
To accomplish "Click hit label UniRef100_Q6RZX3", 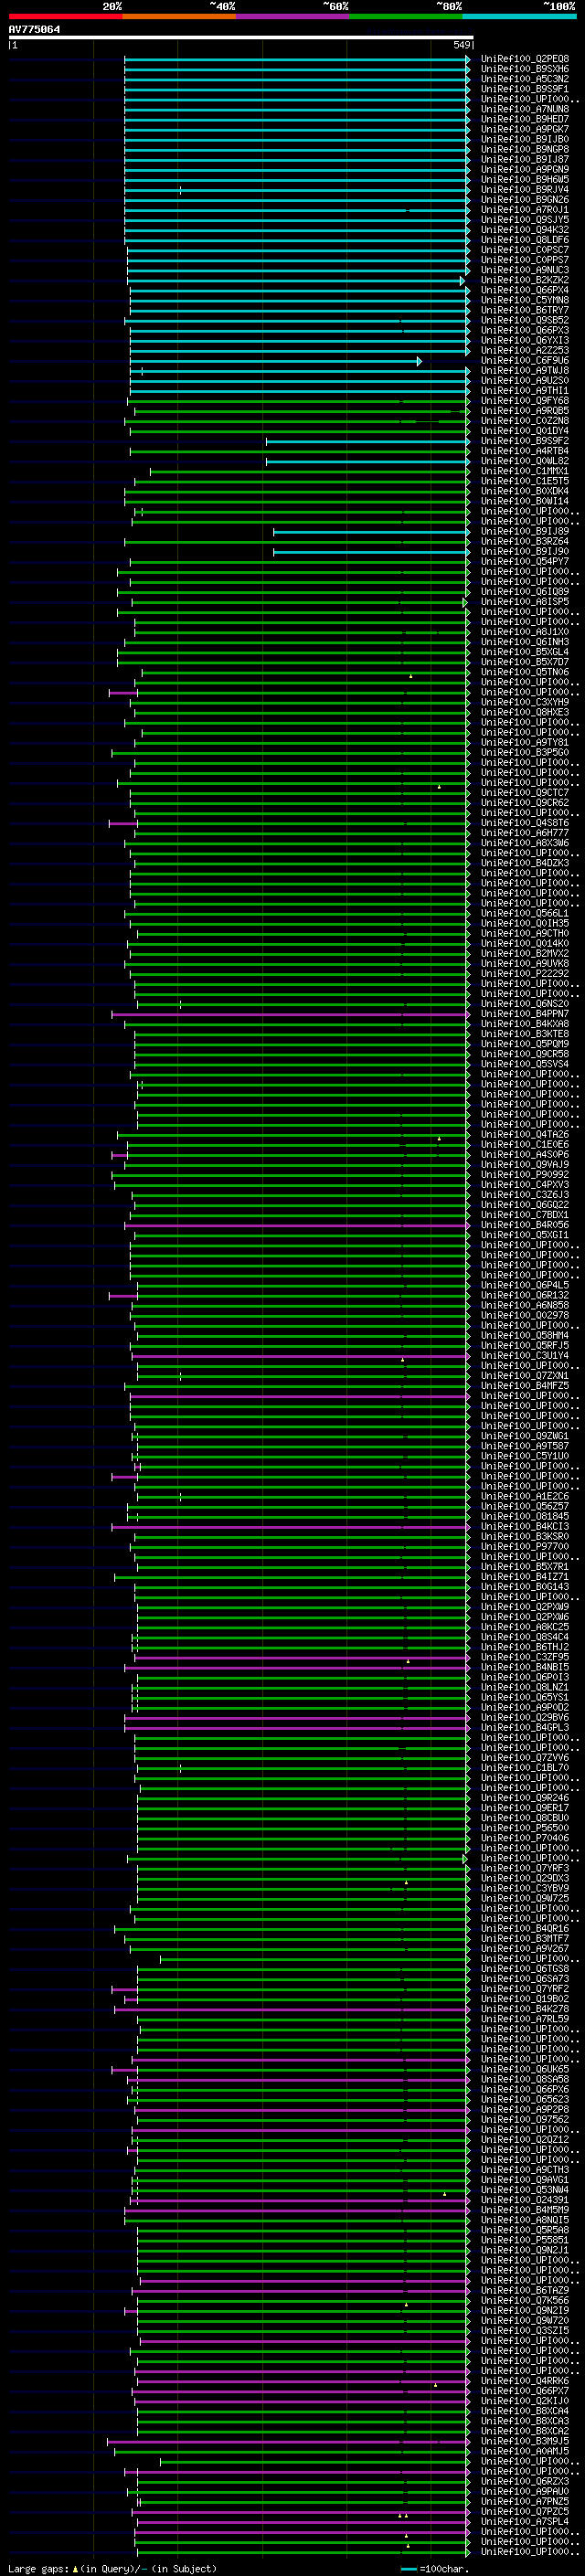I will point(525,2482).
